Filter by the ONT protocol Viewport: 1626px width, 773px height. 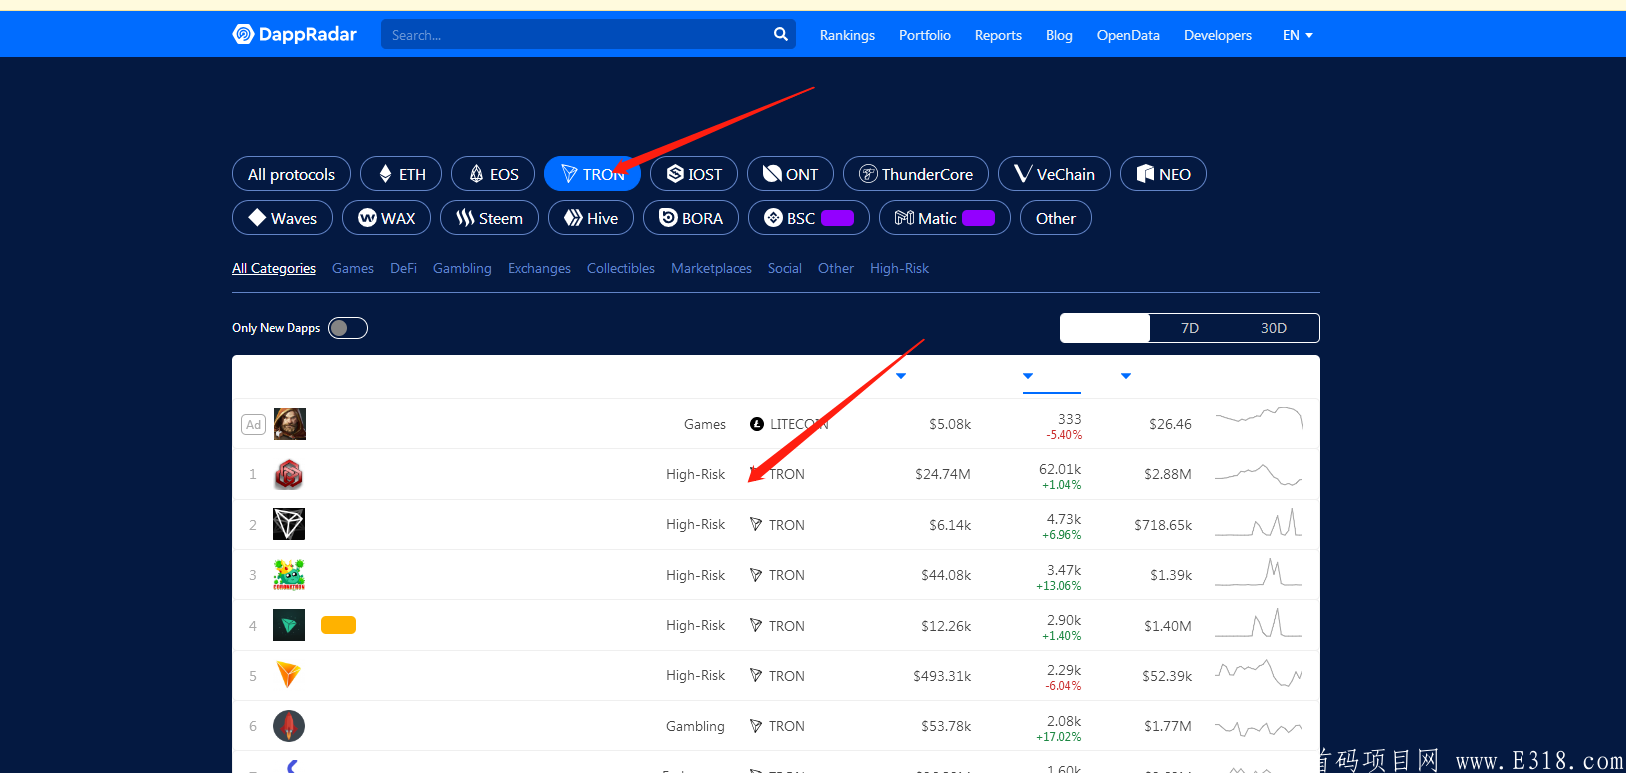790,174
